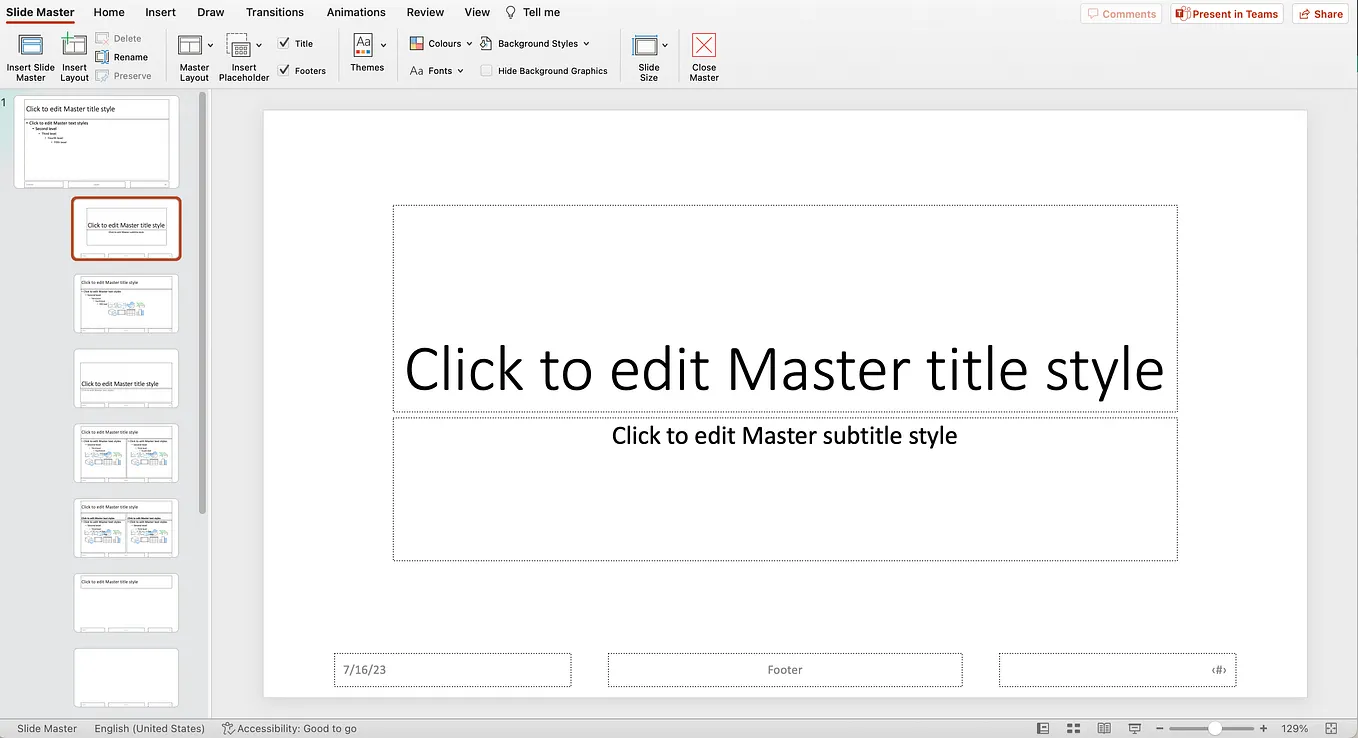
Task: Uncheck the Footers checkbox
Action: coord(284,70)
